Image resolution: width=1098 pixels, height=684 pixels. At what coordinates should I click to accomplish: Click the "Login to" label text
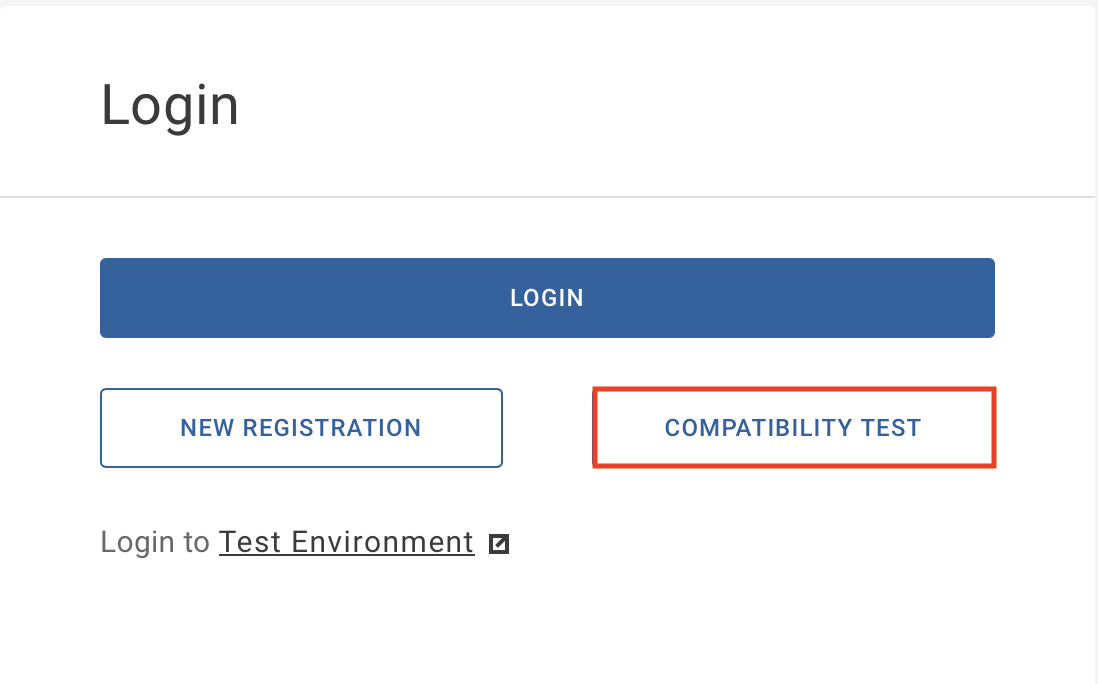(x=155, y=542)
